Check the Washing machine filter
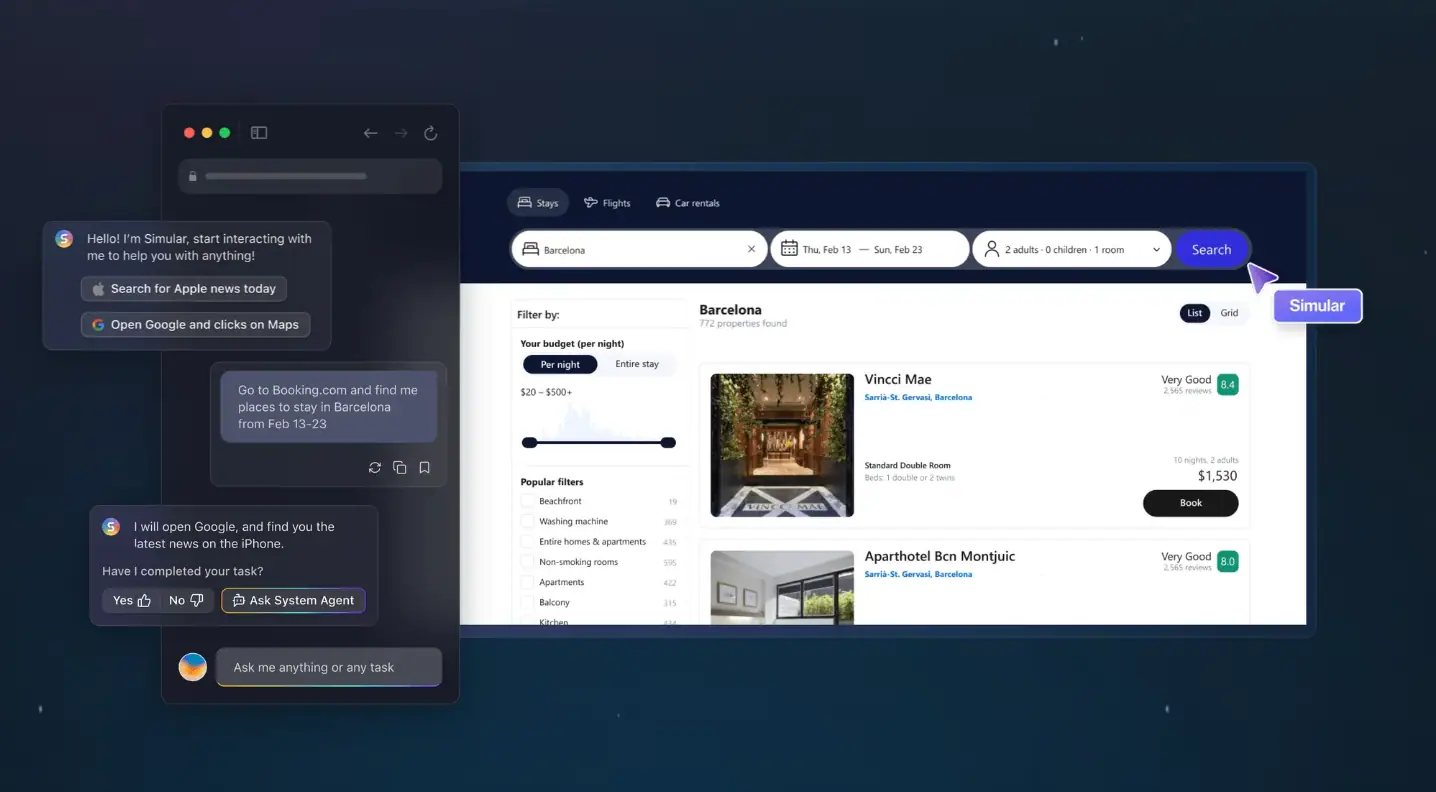The width and height of the screenshot is (1436, 792). 527,521
